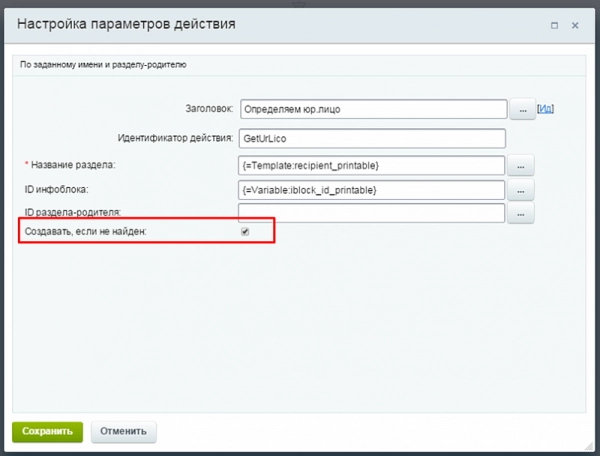Click the empty ID раздела-родителя field
Screen dimensions: 600x456
(372, 213)
